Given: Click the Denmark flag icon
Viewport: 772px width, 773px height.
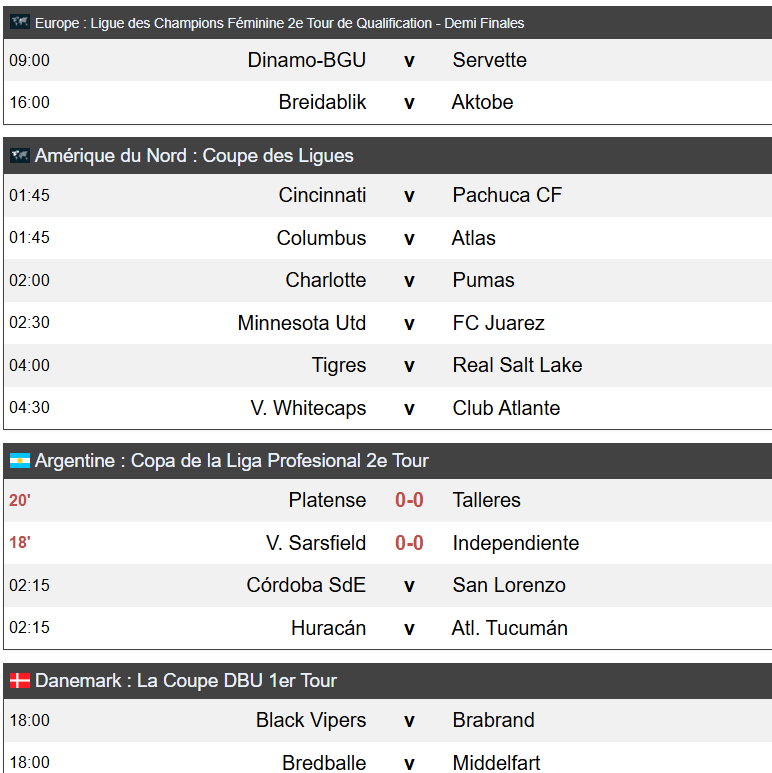Looking at the screenshot, I should (x=20, y=680).
